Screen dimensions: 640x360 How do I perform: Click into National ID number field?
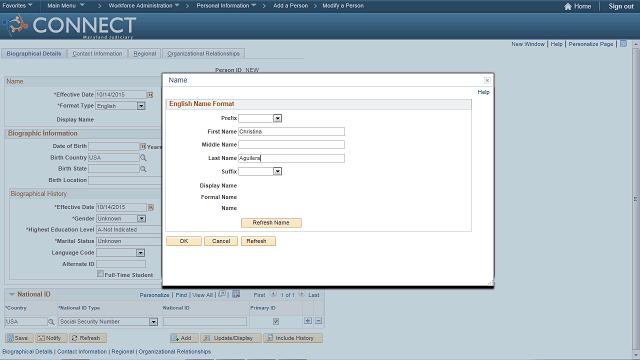pos(205,322)
